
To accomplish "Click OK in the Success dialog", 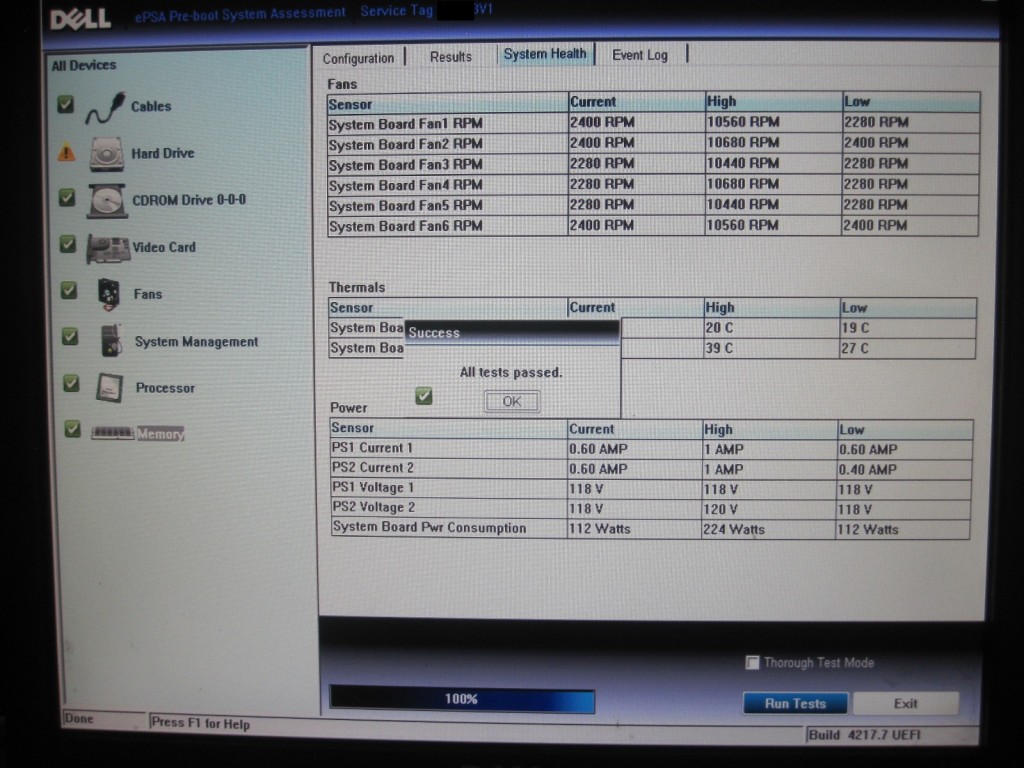I will coord(512,401).
